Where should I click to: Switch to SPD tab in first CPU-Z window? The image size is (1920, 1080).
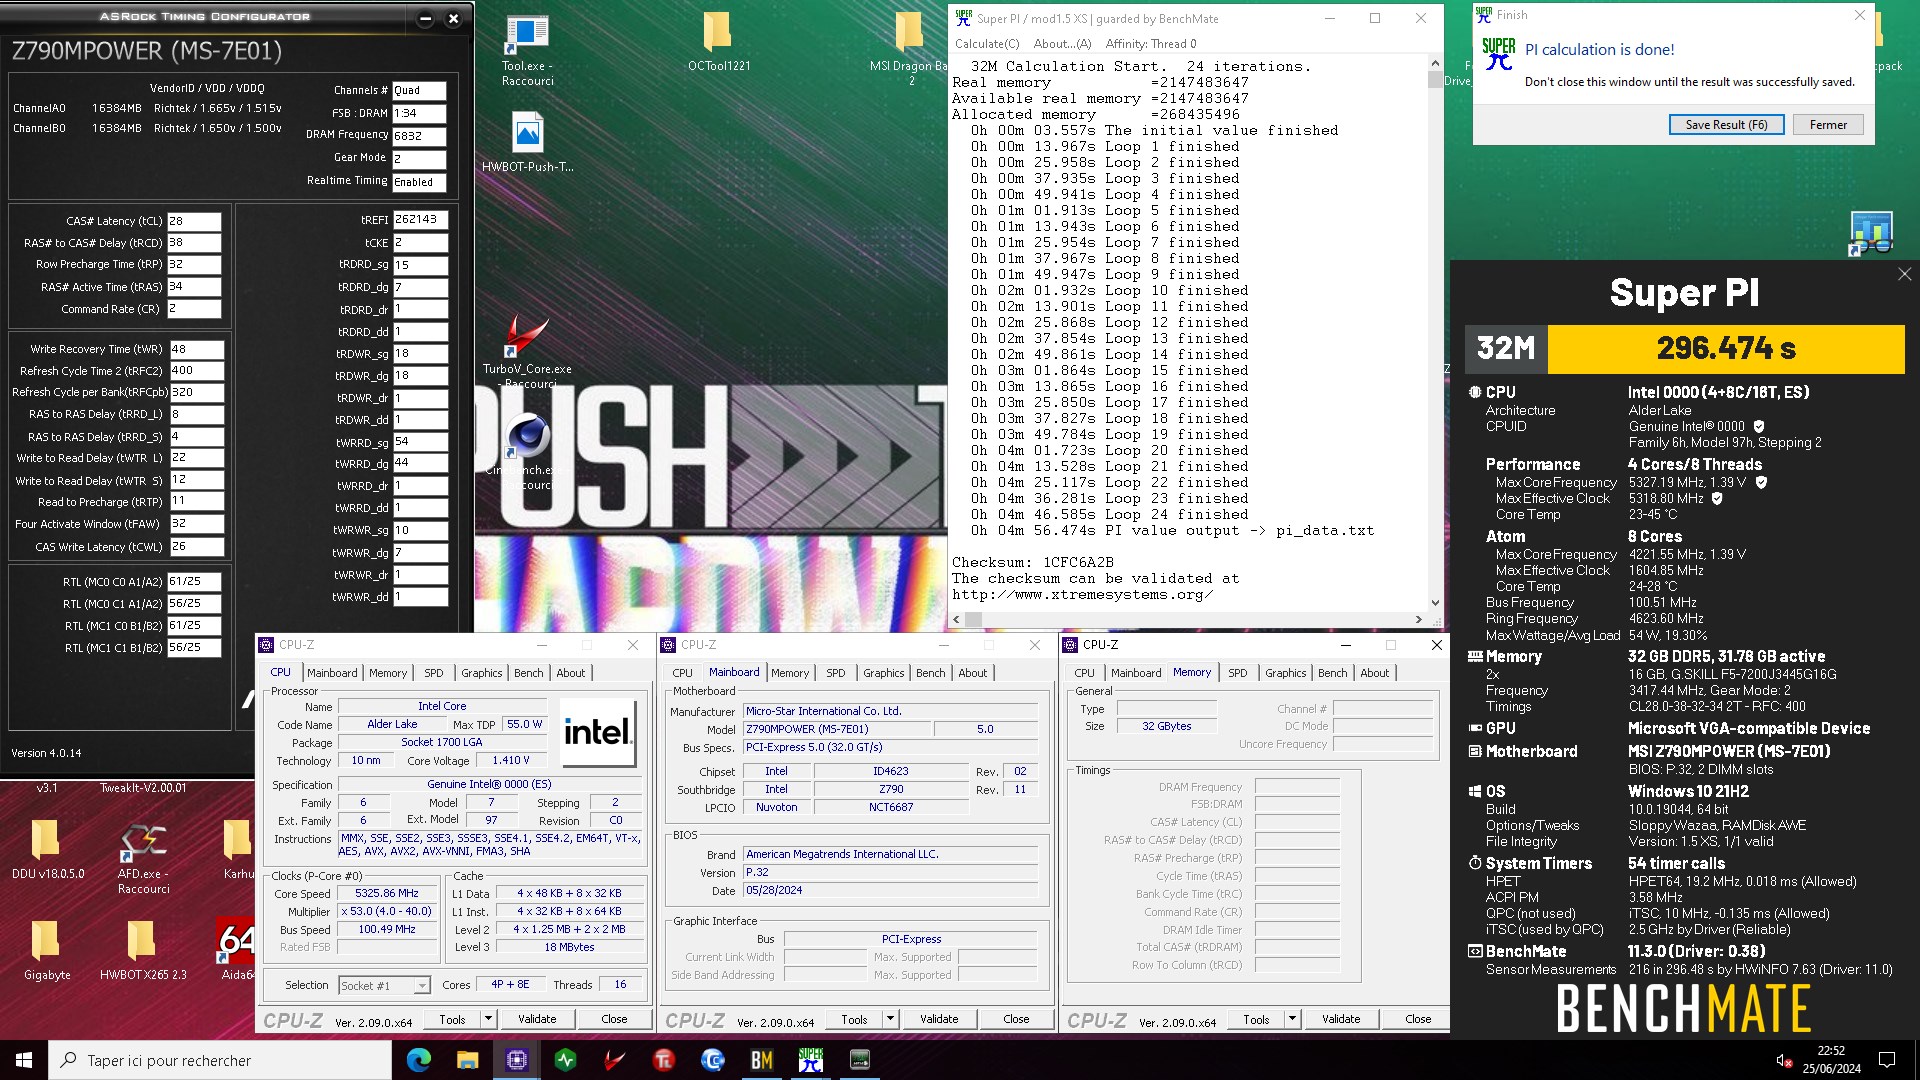pos(434,673)
